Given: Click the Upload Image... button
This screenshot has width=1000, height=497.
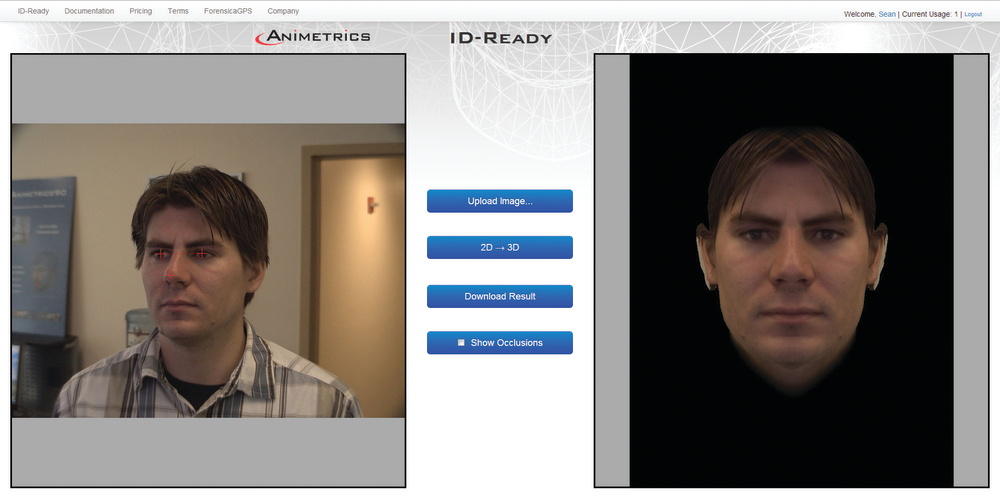Looking at the screenshot, I should 500,201.
